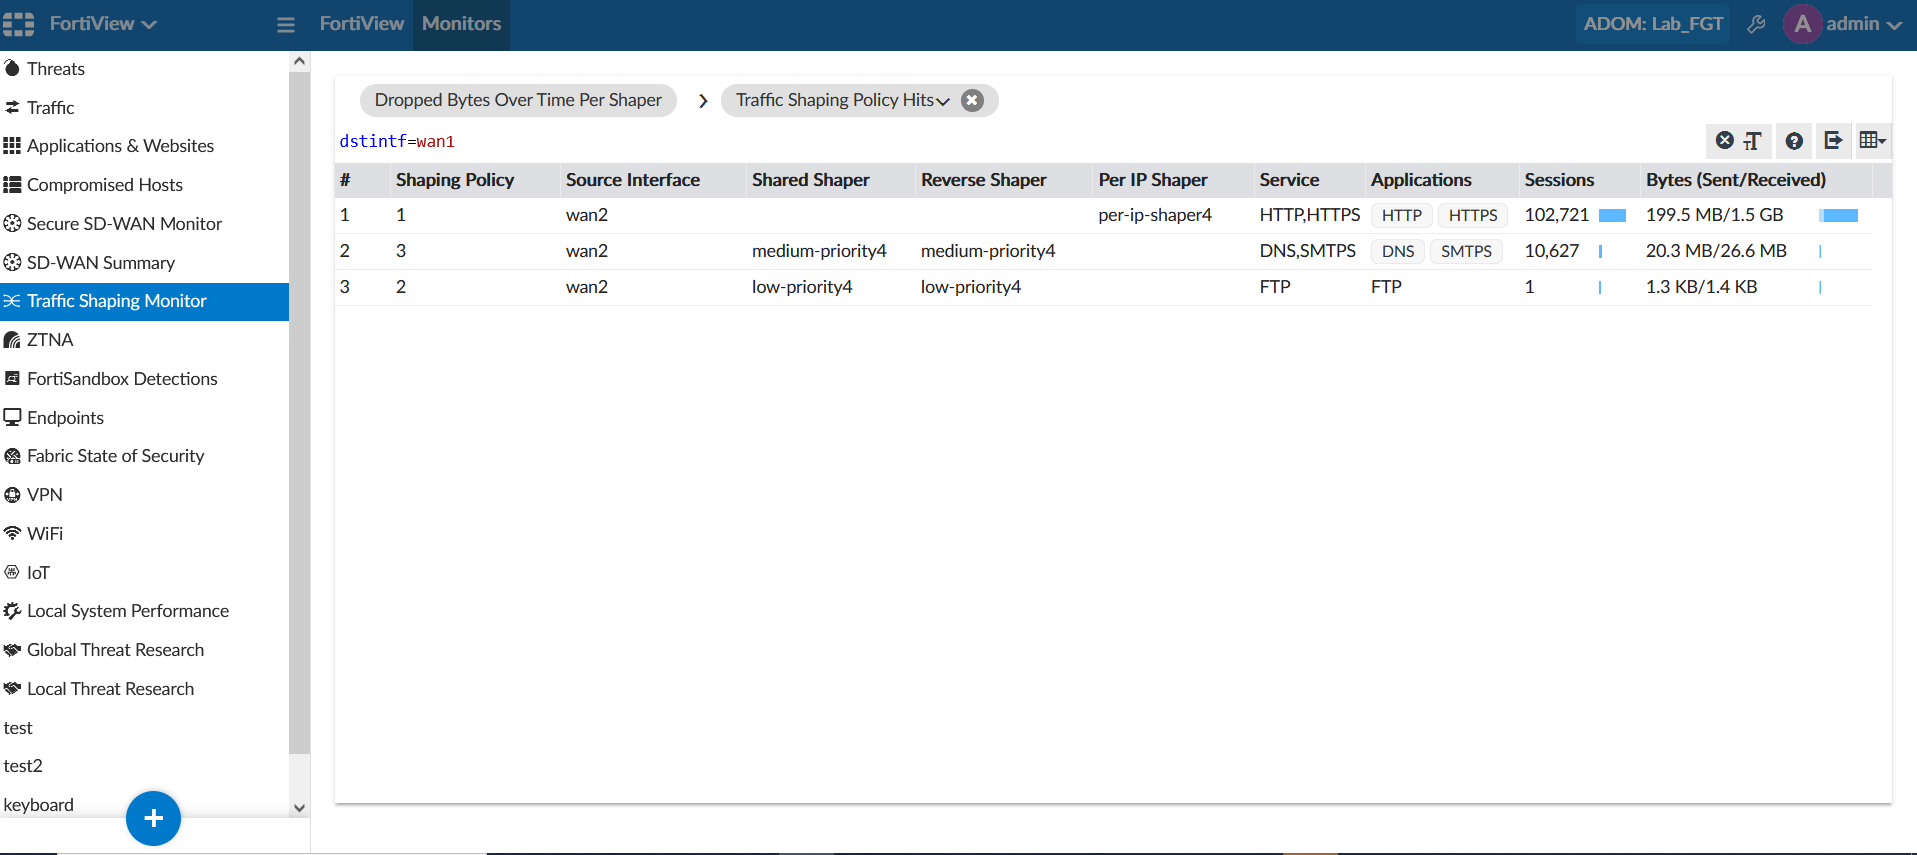This screenshot has height=855, width=1917.
Task: Sort by the Per IP Shaper column header
Action: (x=1153, y=180)
